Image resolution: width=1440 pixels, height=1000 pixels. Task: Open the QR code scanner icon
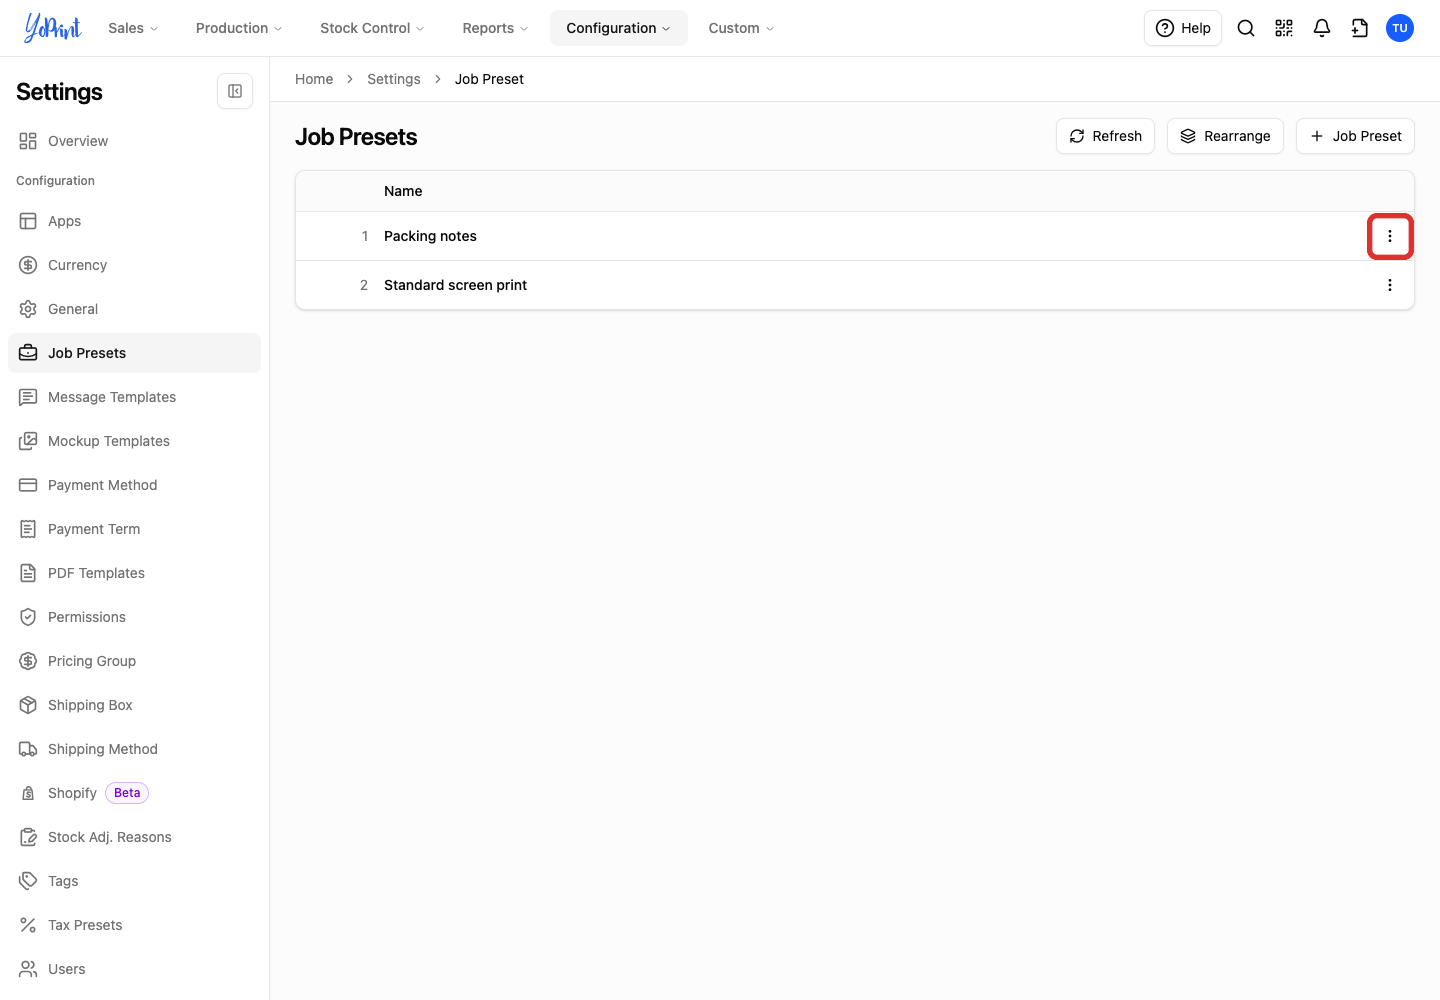pyautogui.click(x=1284, y=28)
